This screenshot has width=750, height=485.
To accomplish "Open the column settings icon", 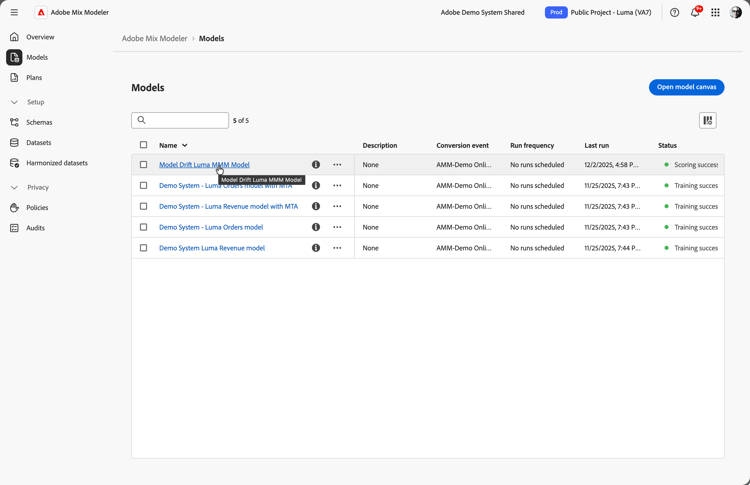I will click(707, 121).
